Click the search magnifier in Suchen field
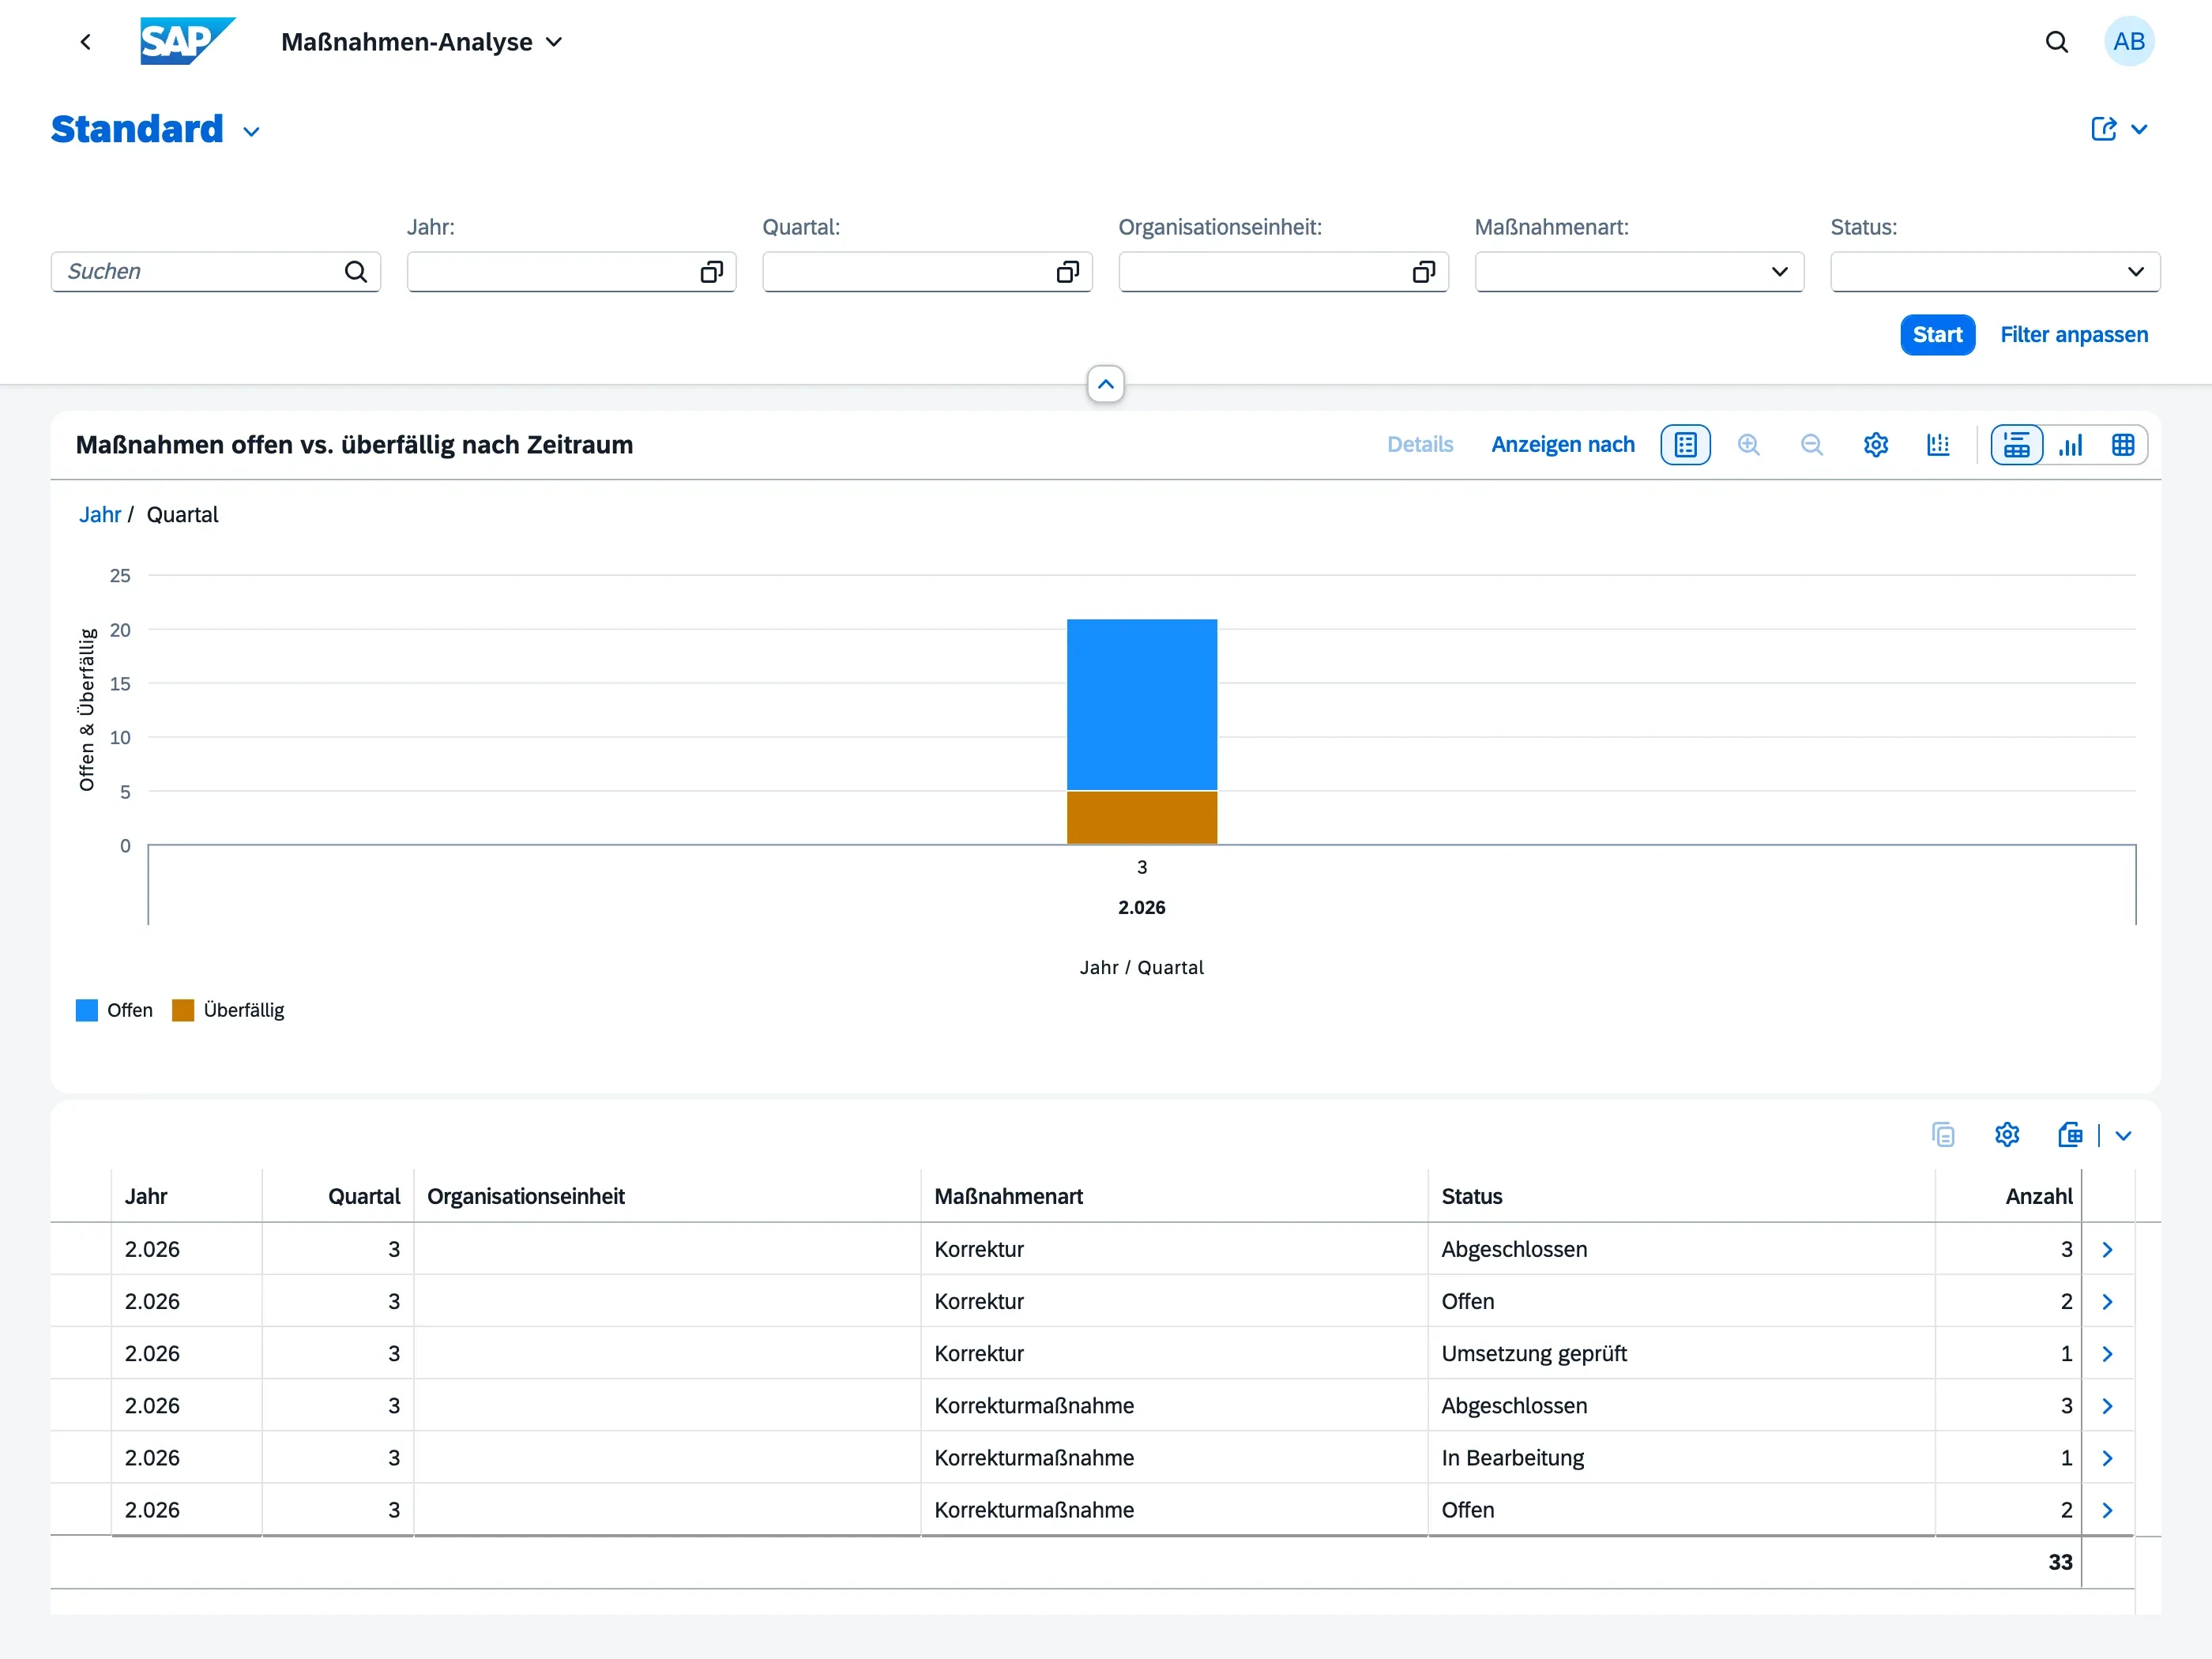Viewport: 2212px width, 1659px height. (x=356, y=272)
